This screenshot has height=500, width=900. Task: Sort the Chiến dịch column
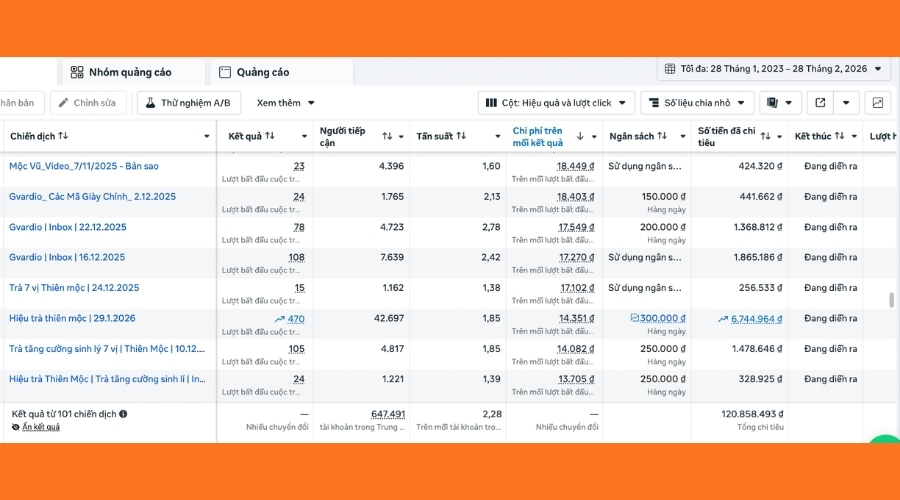(63, 136)
